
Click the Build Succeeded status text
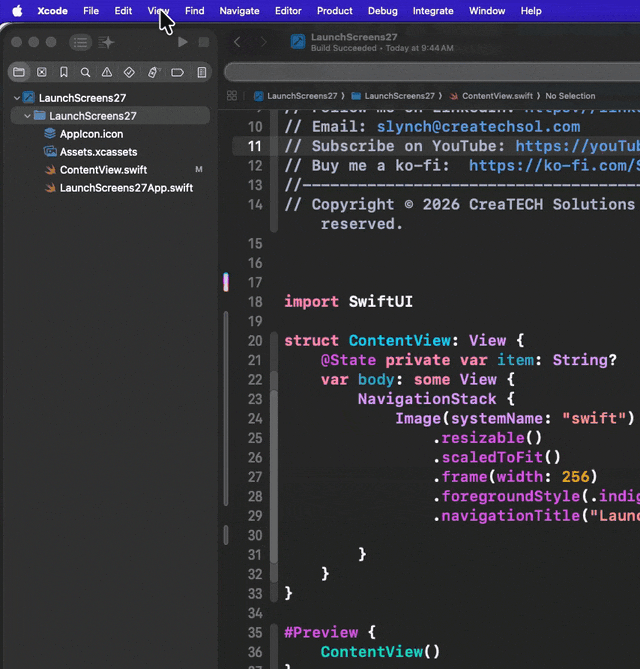343,48
